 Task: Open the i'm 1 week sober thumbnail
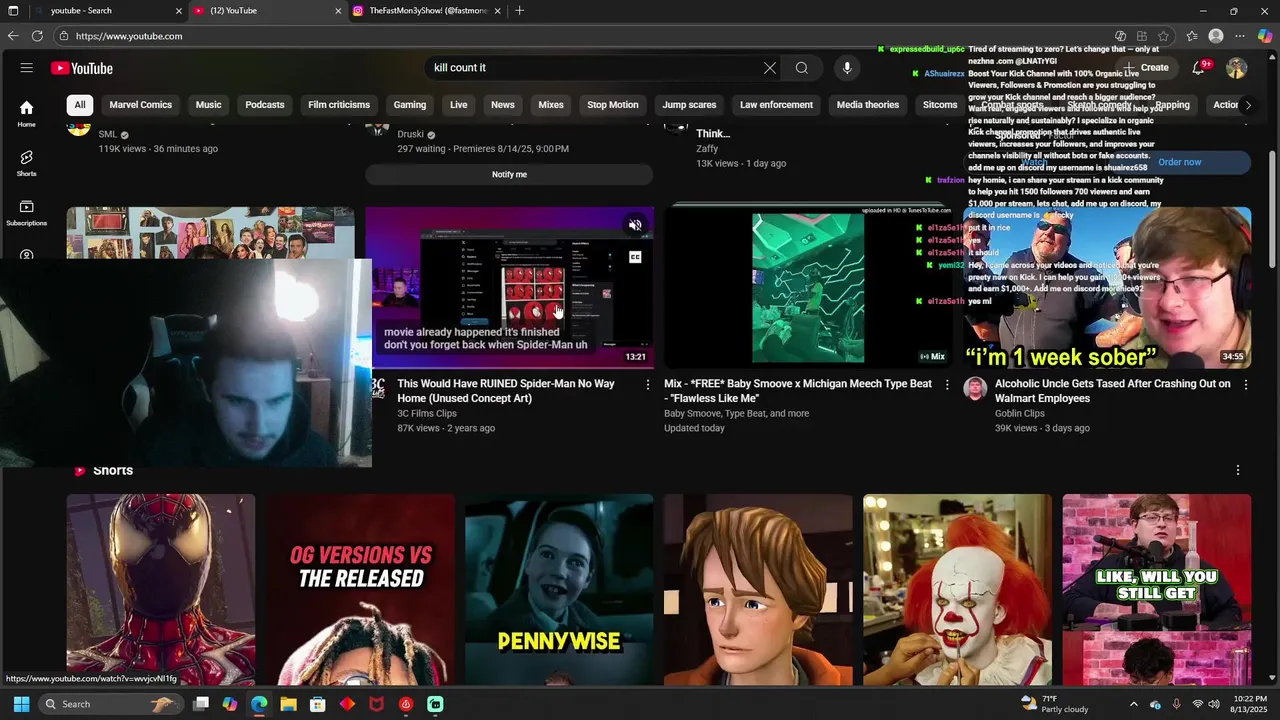pos(1107,288)
